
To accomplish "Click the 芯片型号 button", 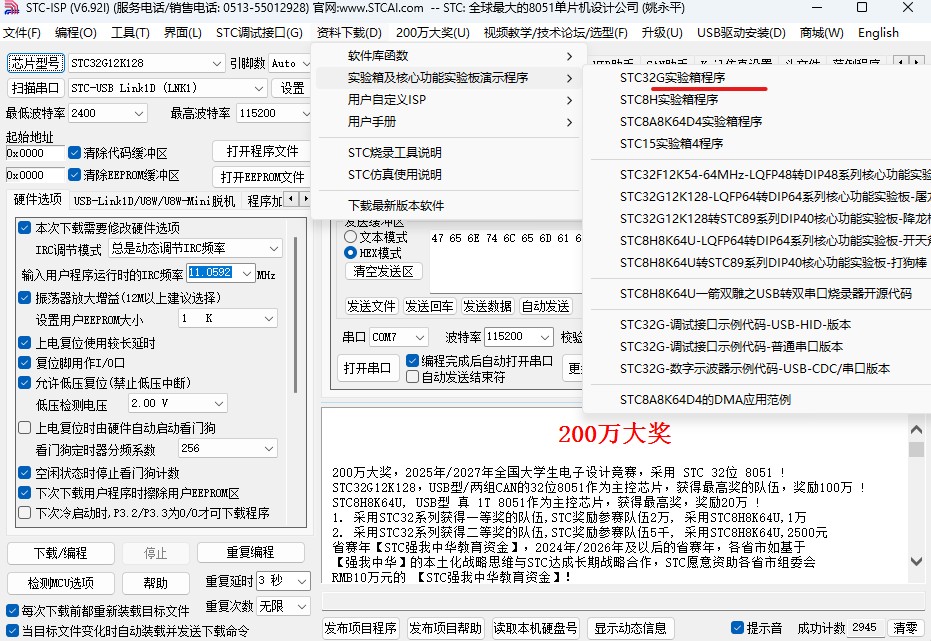I will point(35,63).
